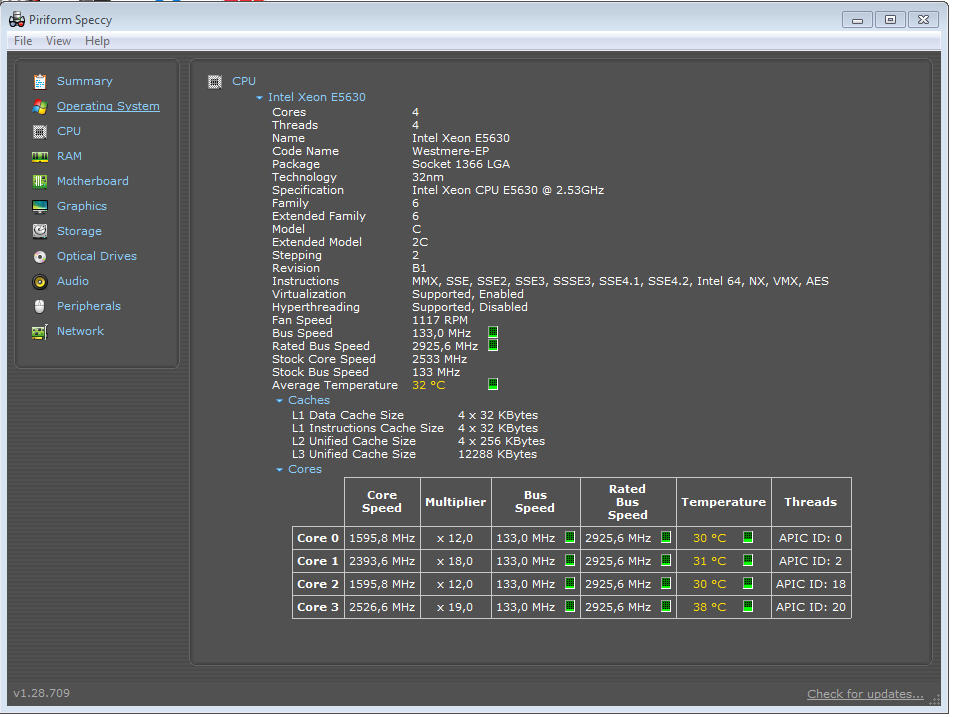Open the Motherboard section

tap(92, 181)
